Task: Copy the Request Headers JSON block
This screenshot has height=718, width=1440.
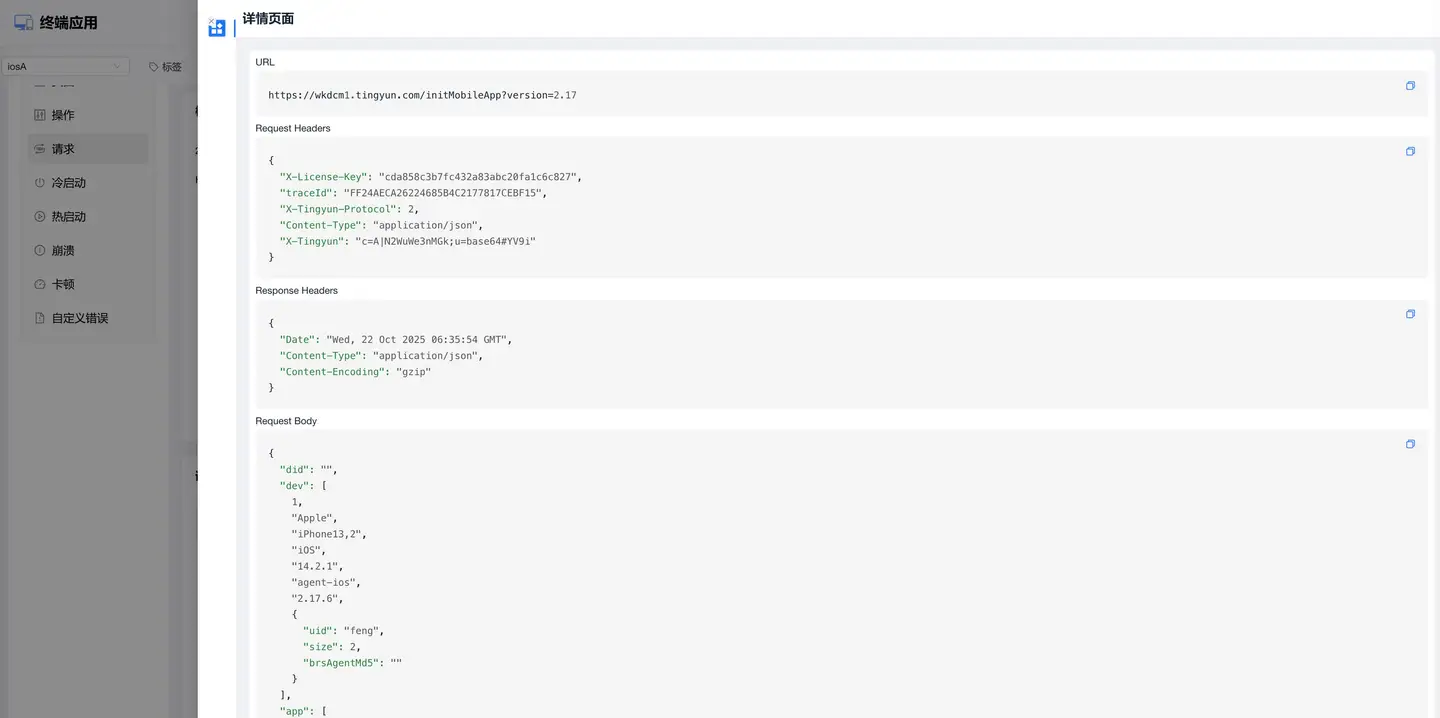Action: click(x=1410, y=152)
